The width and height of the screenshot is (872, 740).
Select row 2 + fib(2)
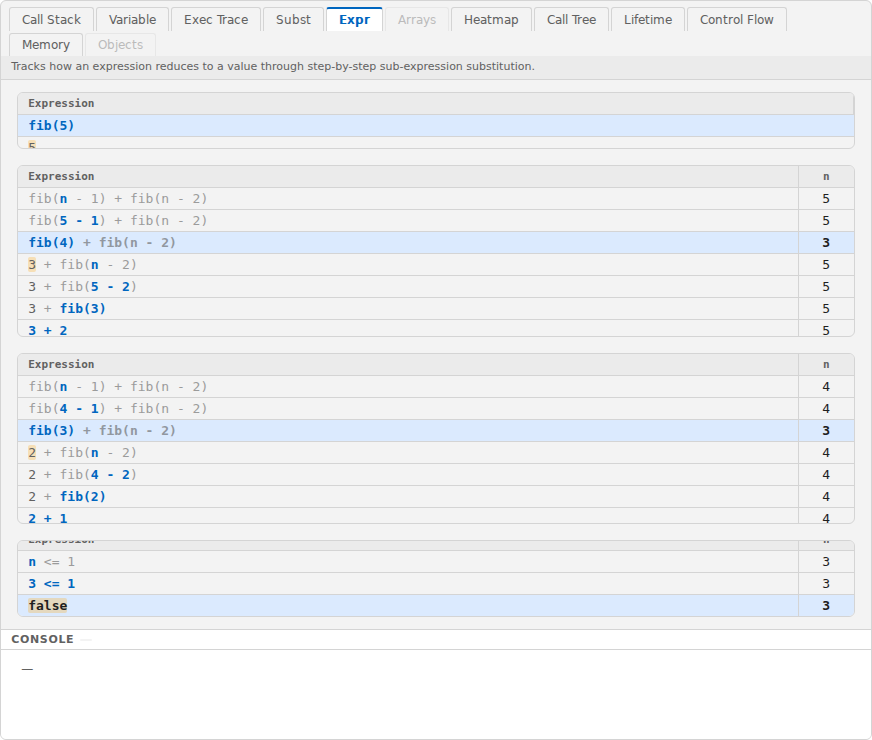pos(435,496)
